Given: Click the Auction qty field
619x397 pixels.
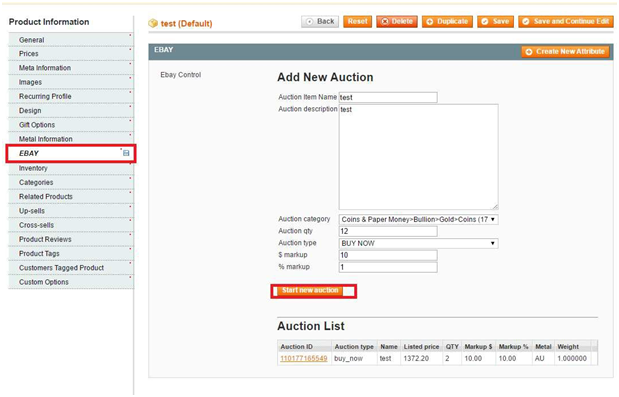Looking at the screenshot, I should point(388,231).
